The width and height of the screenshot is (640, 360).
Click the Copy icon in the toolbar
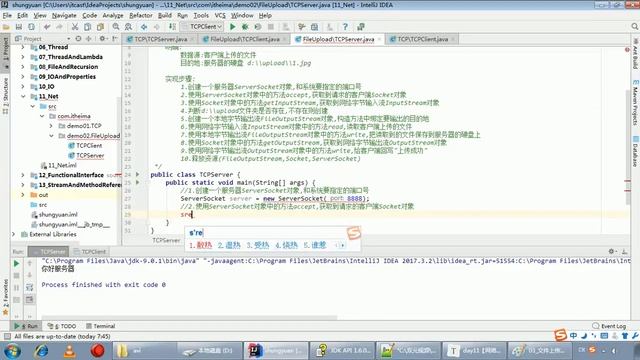coord(87,27)
